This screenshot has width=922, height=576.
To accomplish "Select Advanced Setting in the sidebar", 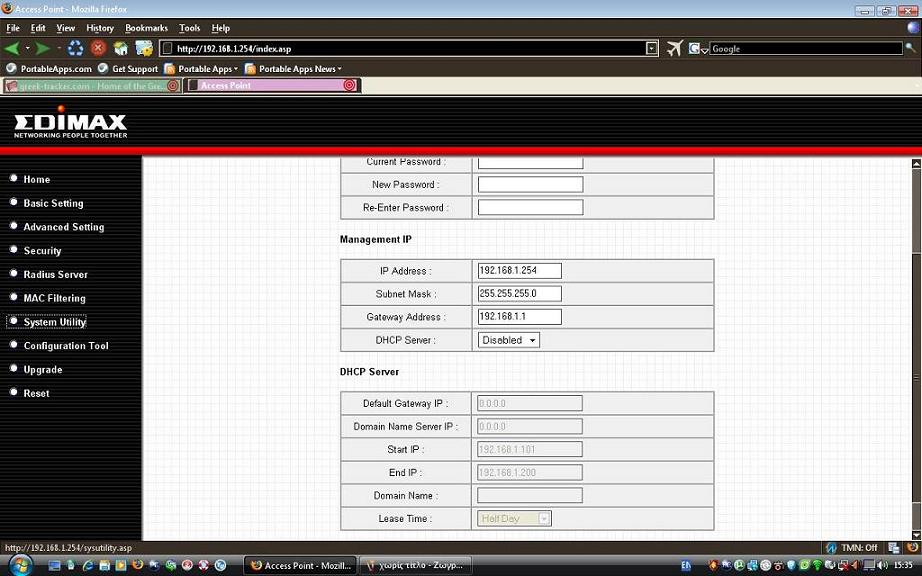I will [63, 227].
